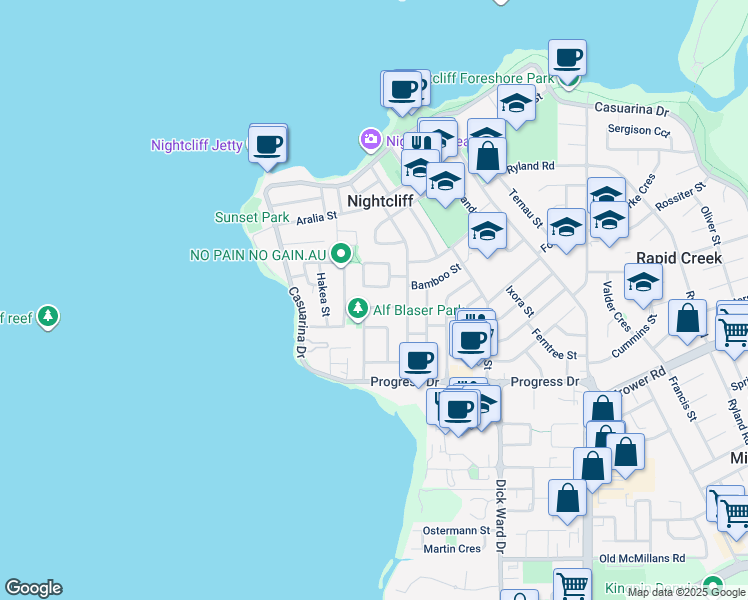The width and height of the screenshot is (748, 600).
Task: Click the shopping bag marker next to Ryland Rd label
Action: 487,159
